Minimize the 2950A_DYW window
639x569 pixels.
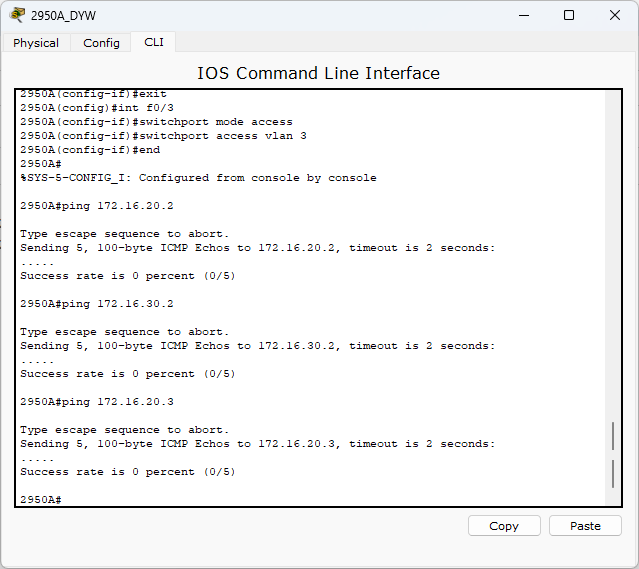524,15
